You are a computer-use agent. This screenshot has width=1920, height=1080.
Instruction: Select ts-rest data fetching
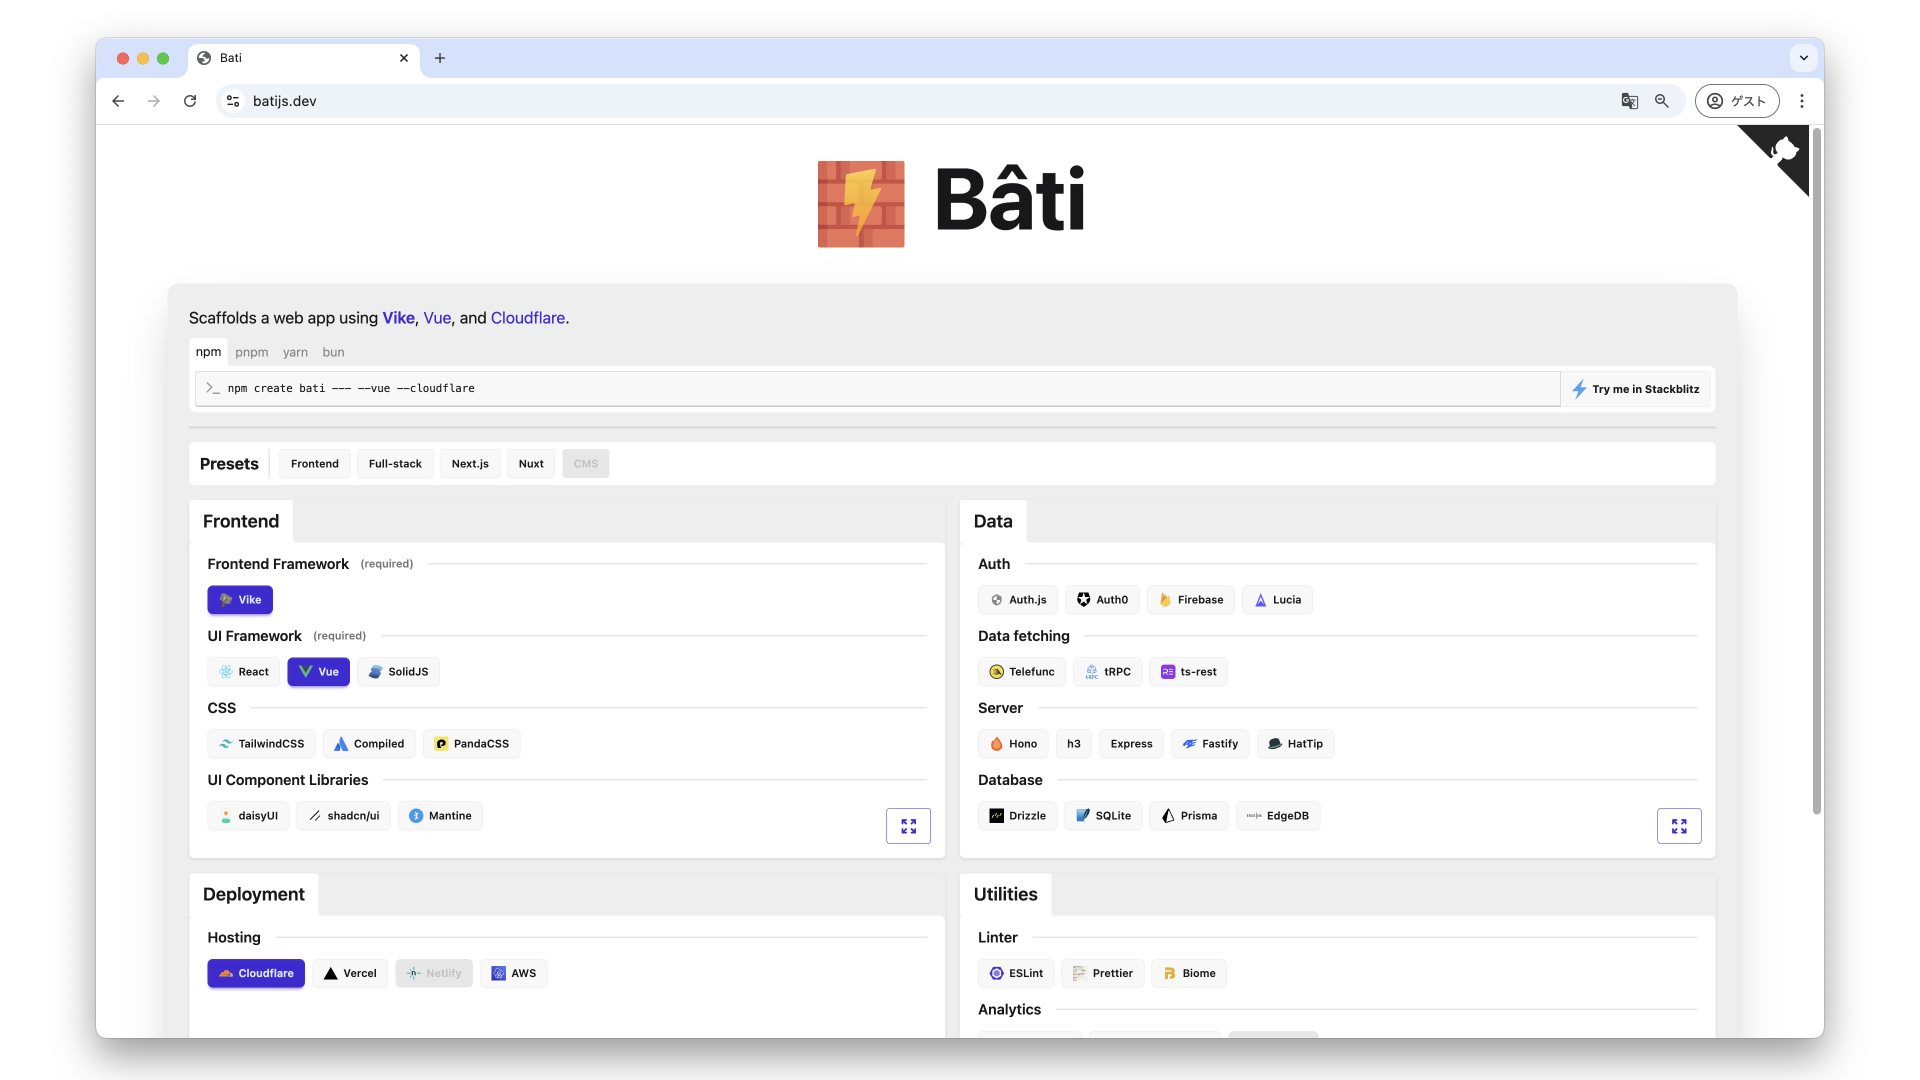[1188, 672]
